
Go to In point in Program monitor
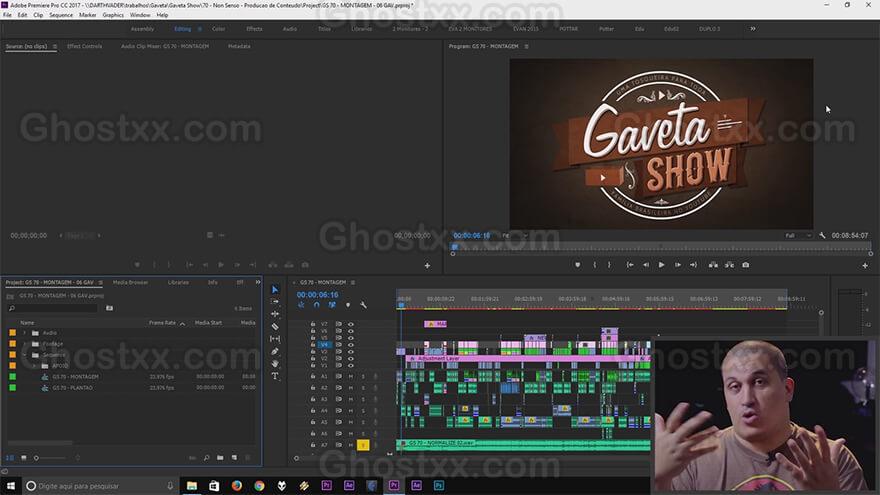click(x=630, y=265)
